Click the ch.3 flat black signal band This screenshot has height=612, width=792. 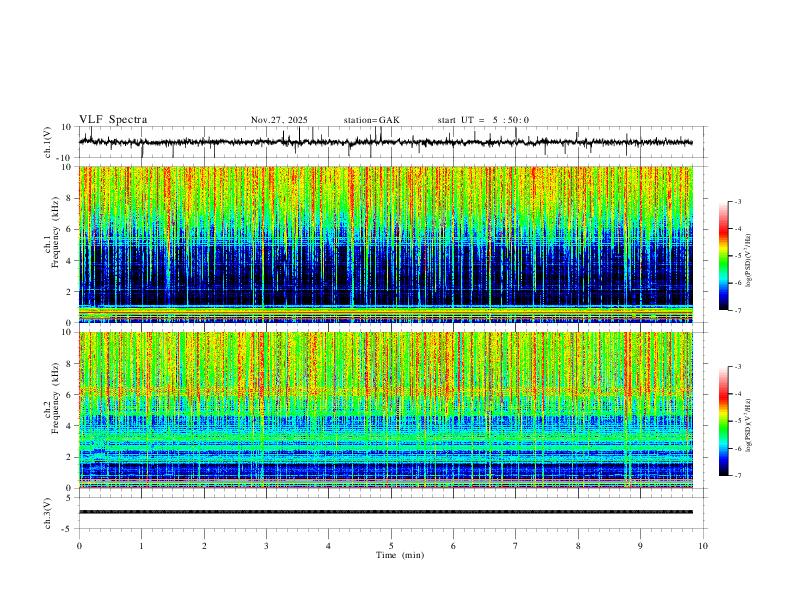tap(386, 512)
